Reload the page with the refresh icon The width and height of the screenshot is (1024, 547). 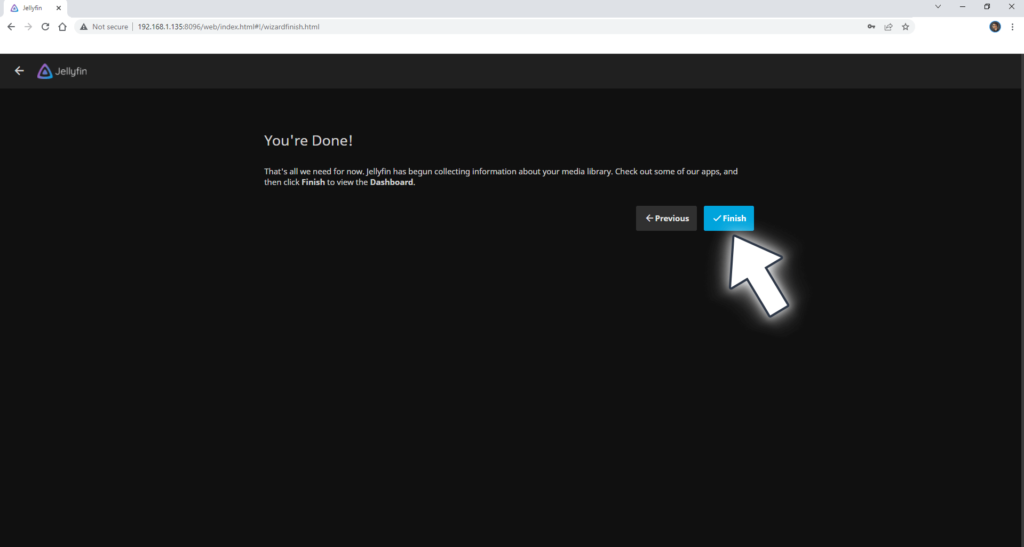(x=45, y=27)
